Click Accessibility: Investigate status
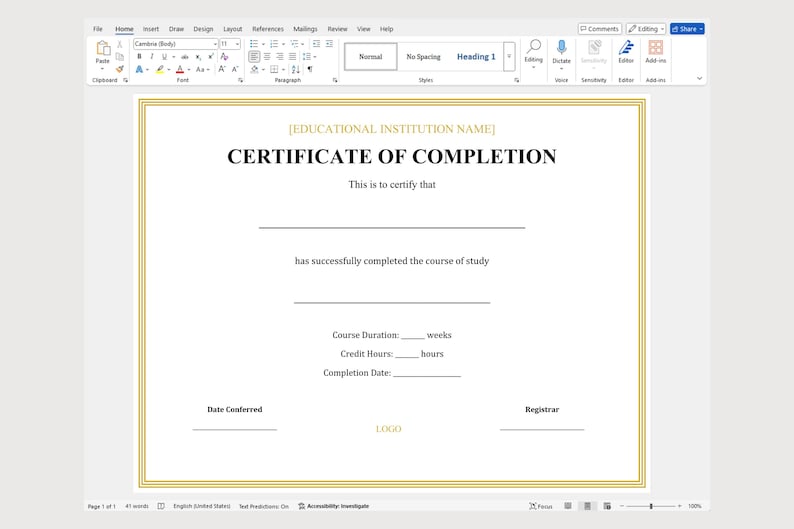Viewport: 794px width, 529px height. point(334,506)
